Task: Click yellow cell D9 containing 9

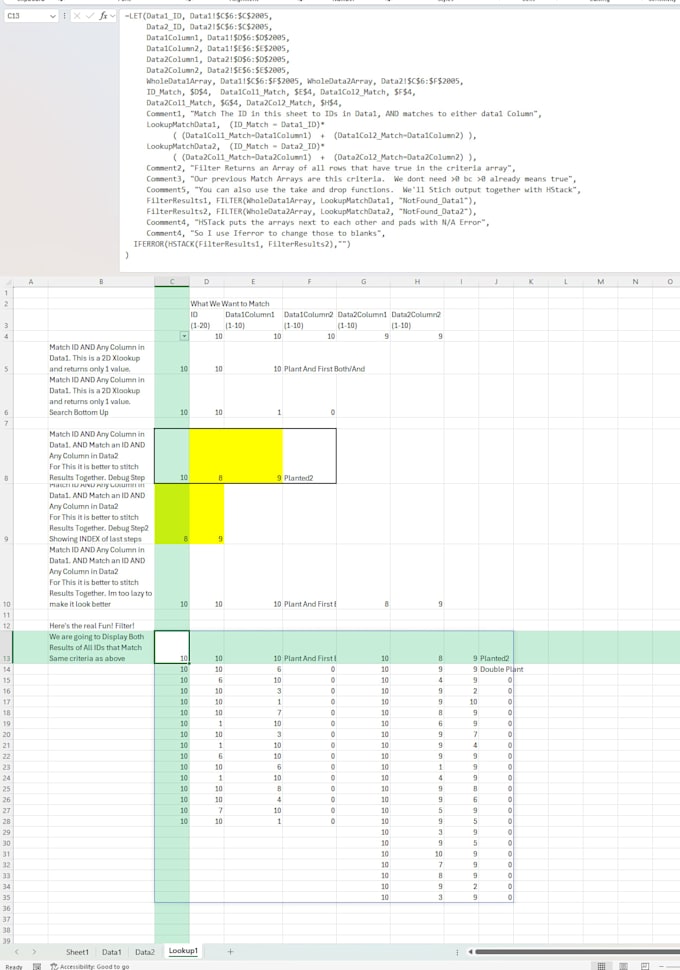Action: click(207, 514)
